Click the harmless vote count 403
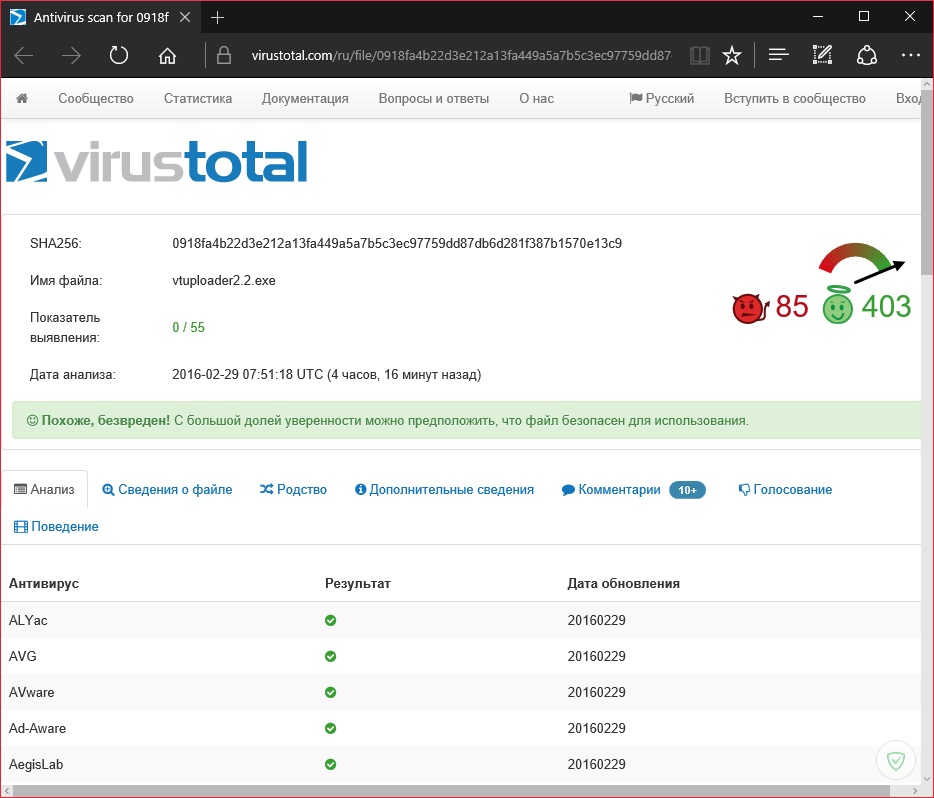 (x=886, y=307)
